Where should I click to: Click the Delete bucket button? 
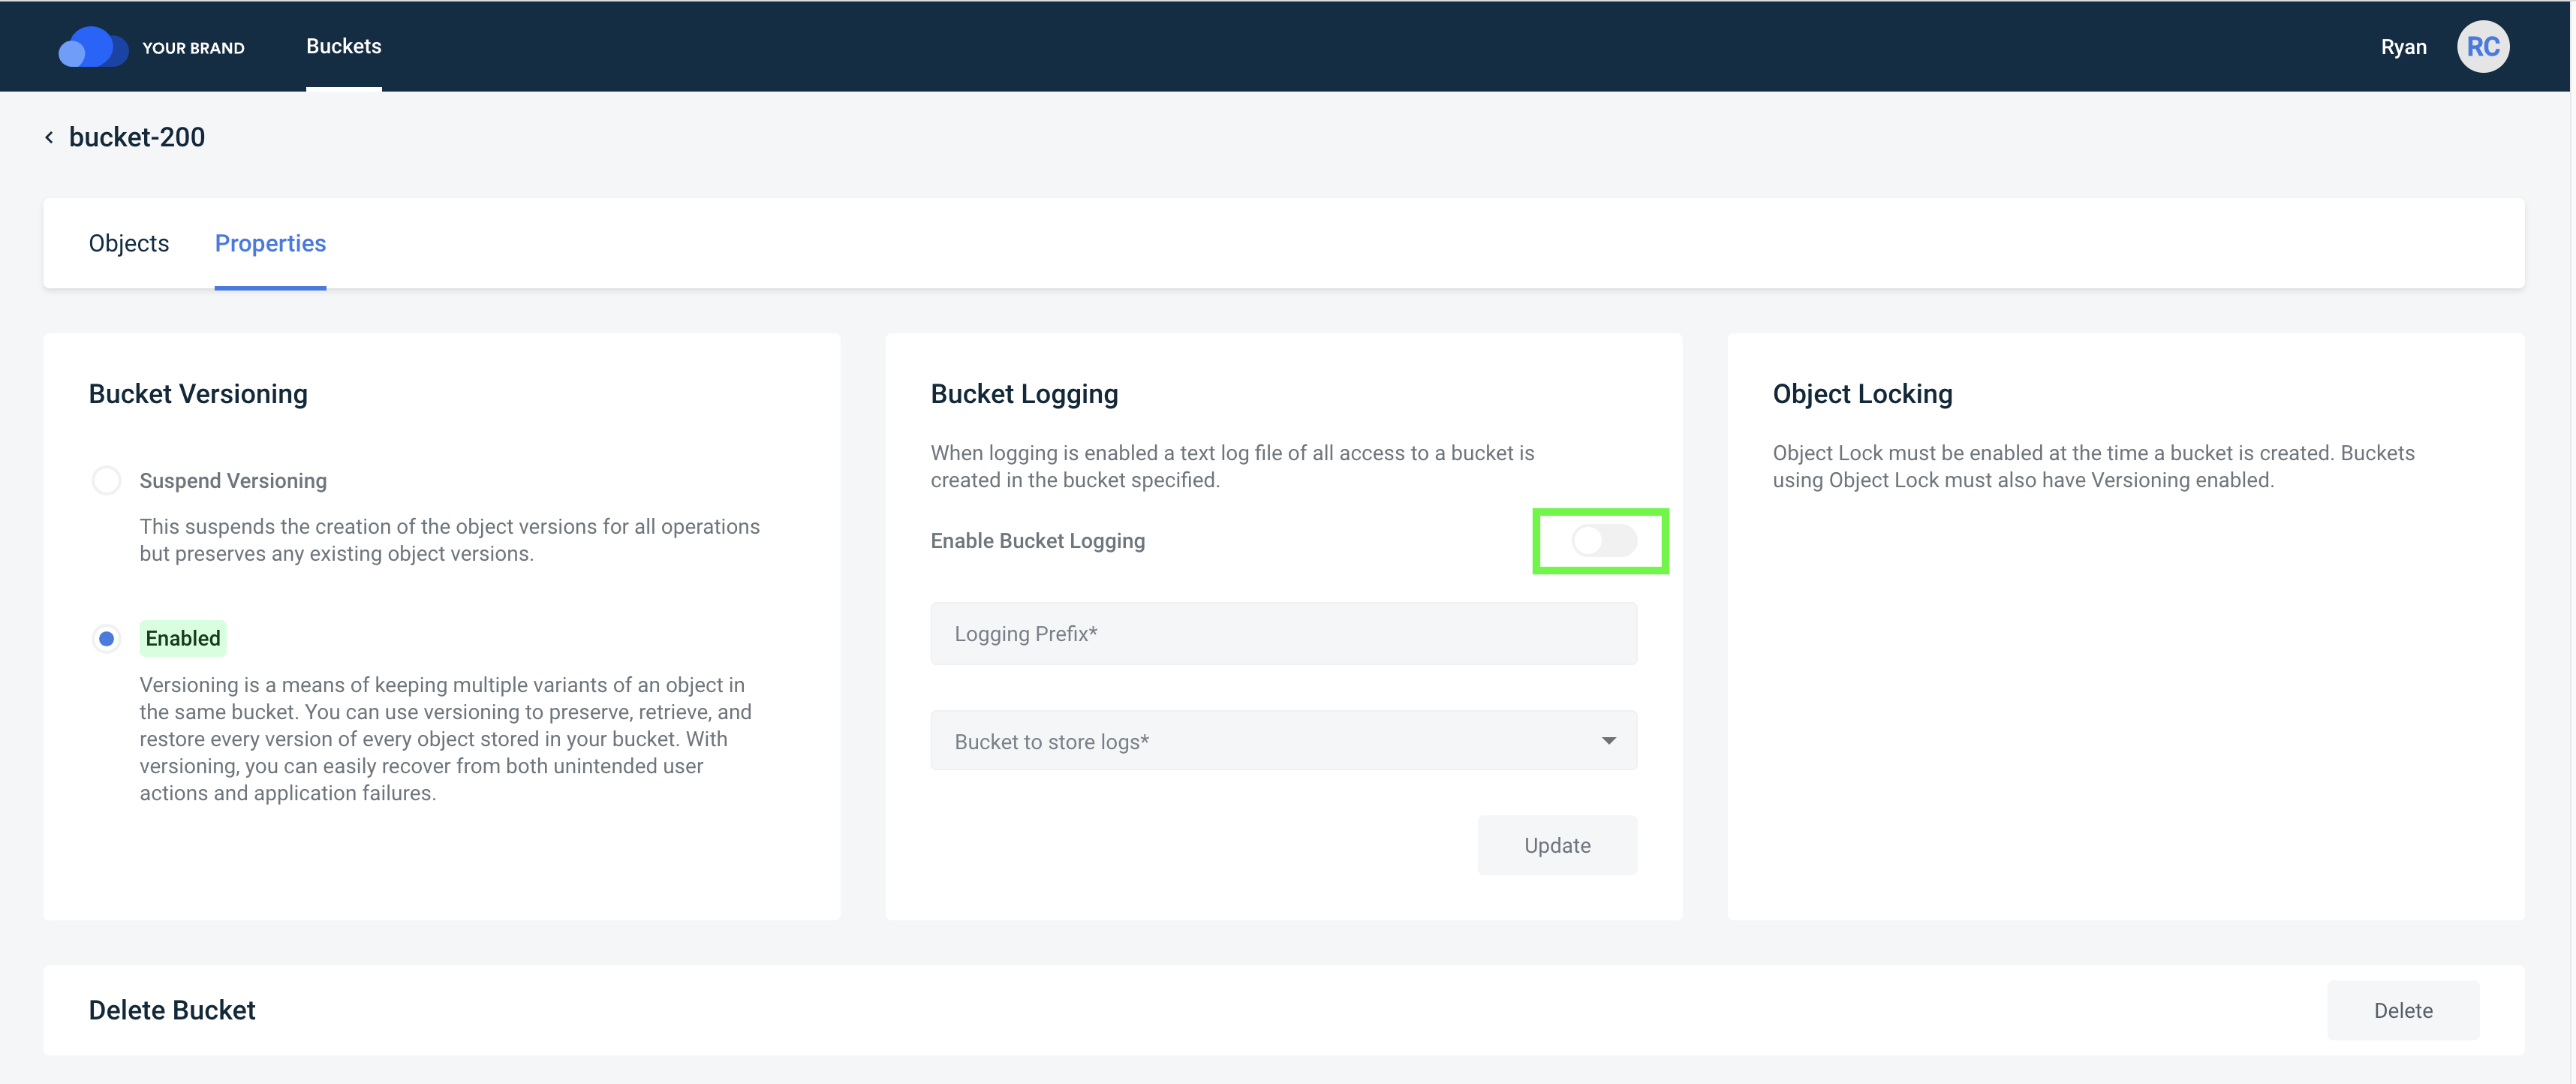point(2403,1010)
